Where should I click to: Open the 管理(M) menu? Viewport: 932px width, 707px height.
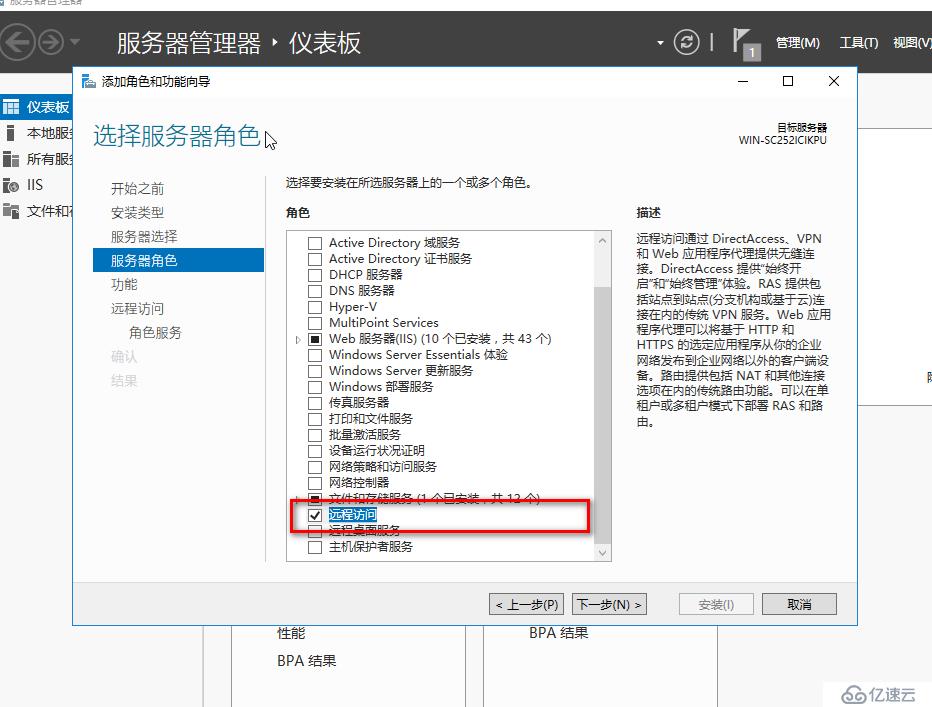(797, 42)
